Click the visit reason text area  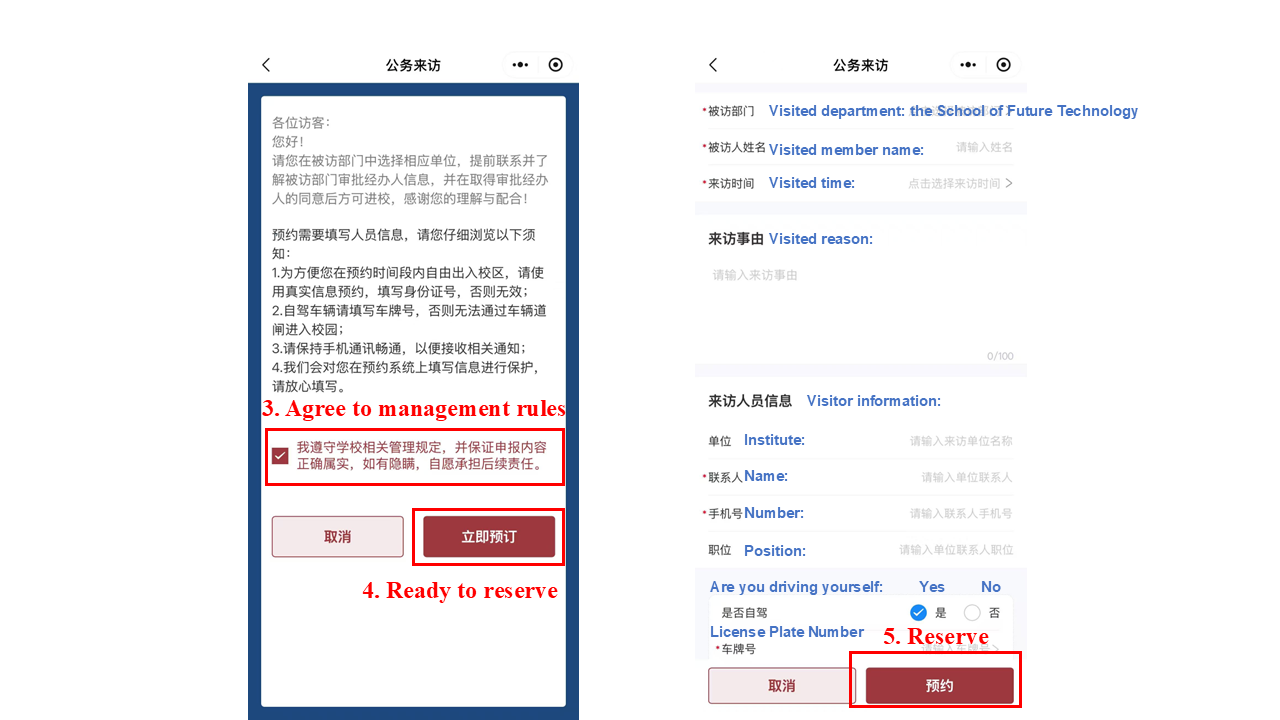[860, 300]
